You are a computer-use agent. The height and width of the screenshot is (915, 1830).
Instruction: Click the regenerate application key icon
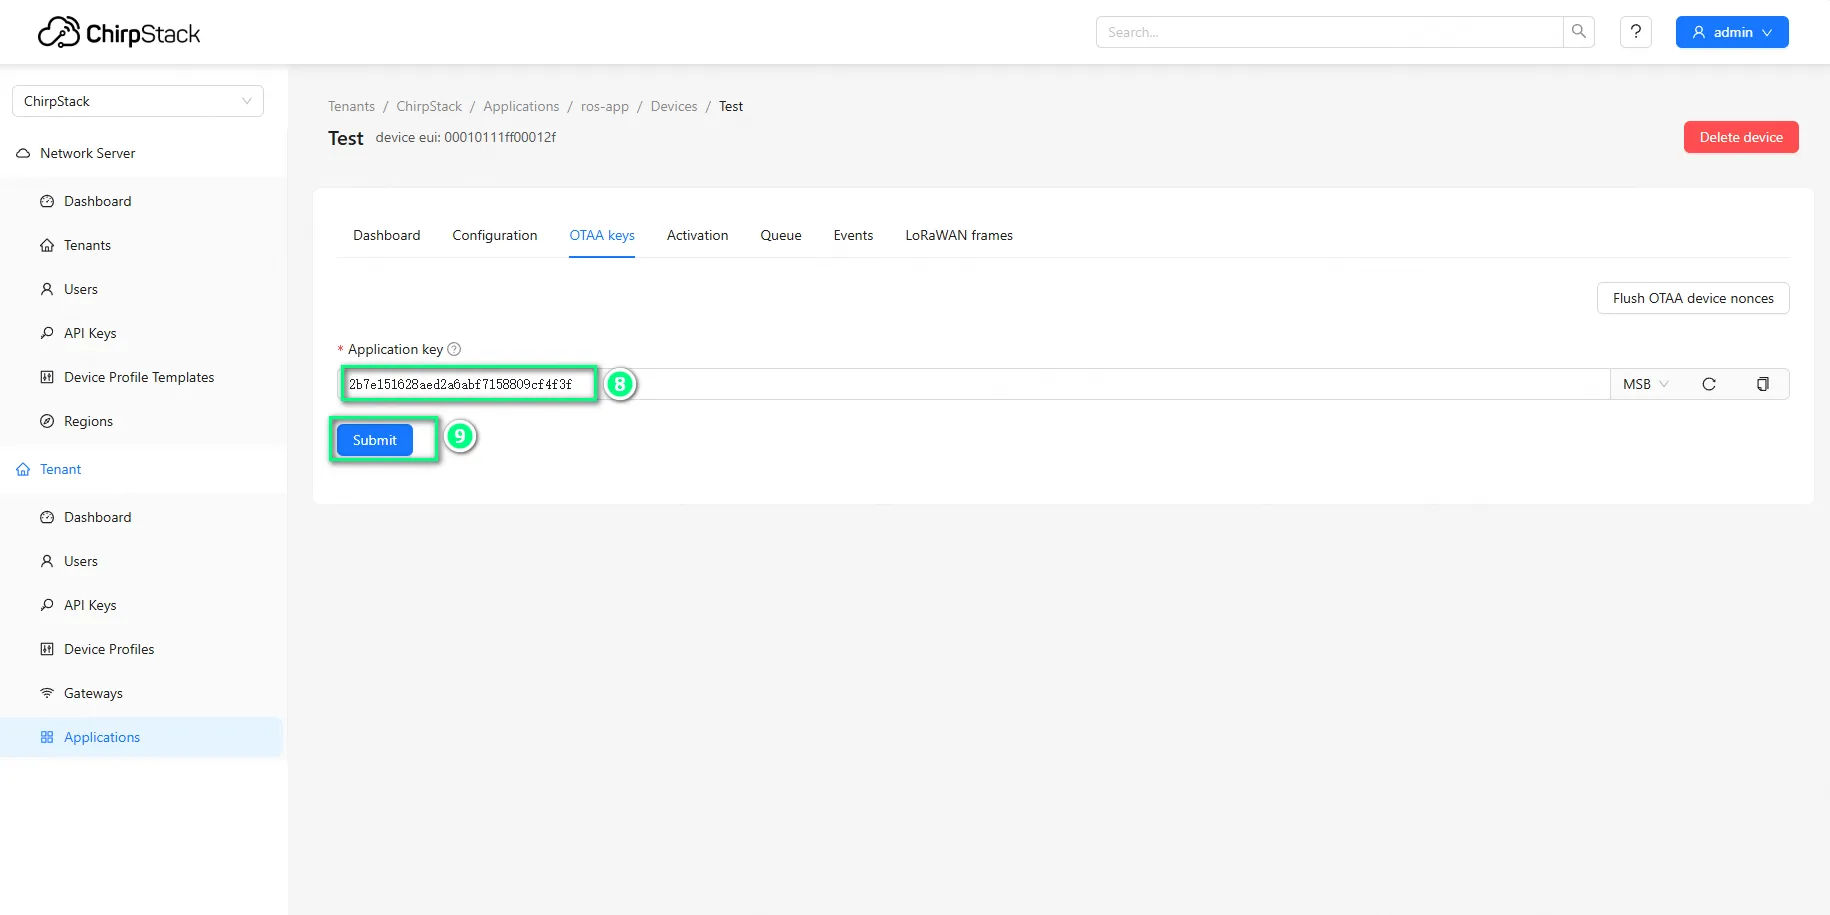(1708, 384)
